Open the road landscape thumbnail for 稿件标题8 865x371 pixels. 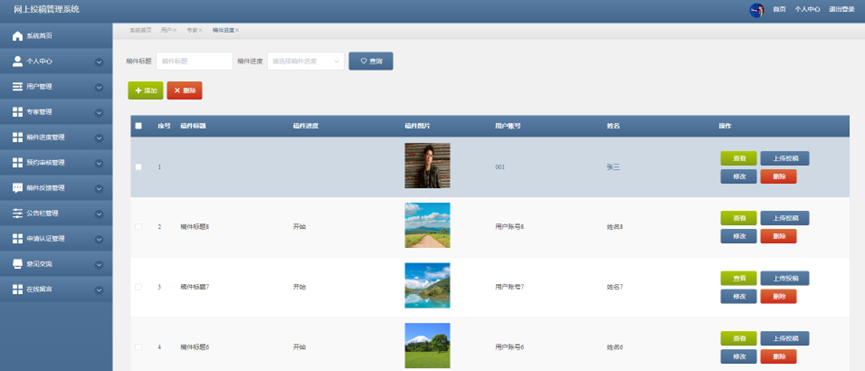(427, 225)
